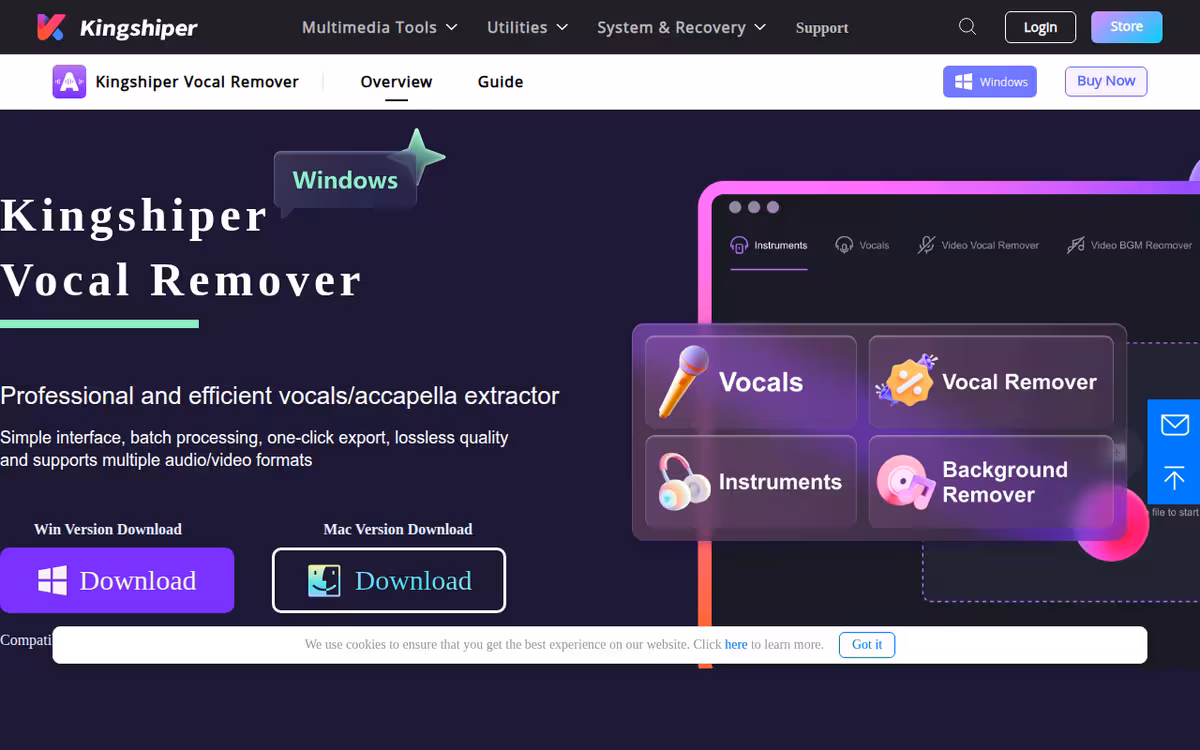Click the Buy Now button

click(1106, 81)
